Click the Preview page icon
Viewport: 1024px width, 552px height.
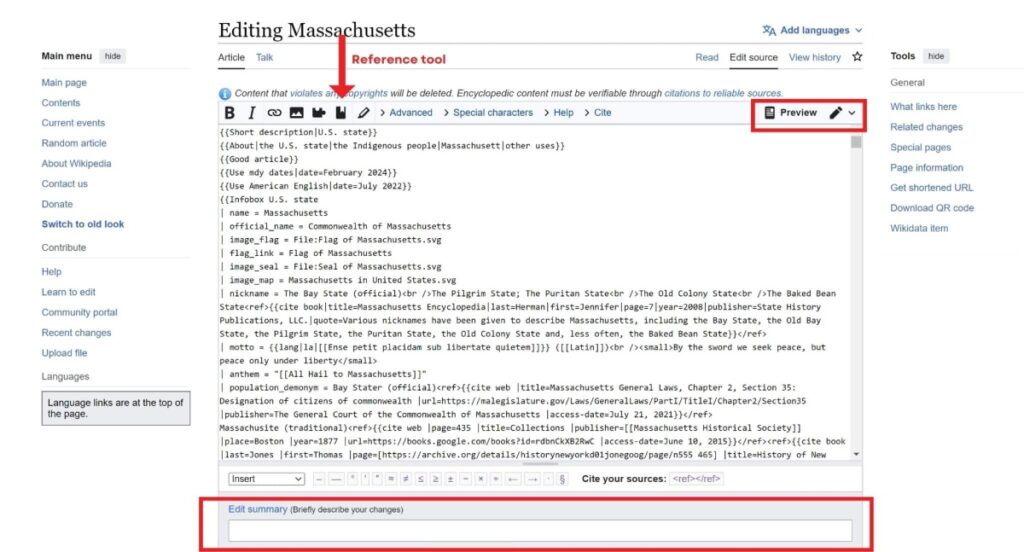[x=769, y=112]
